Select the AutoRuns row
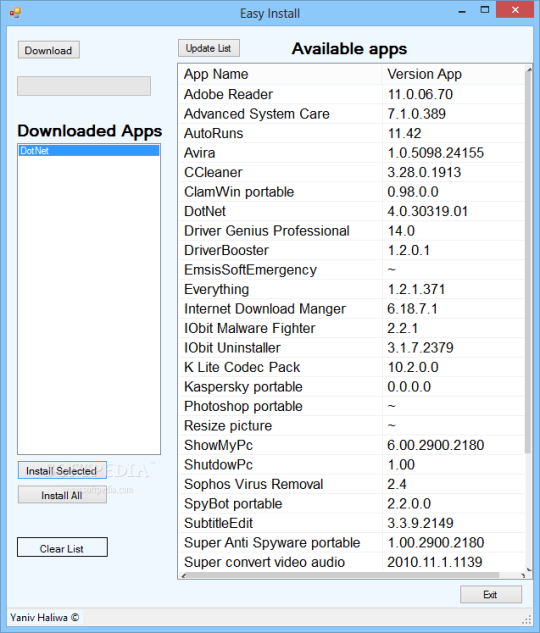 click(352, 133)
